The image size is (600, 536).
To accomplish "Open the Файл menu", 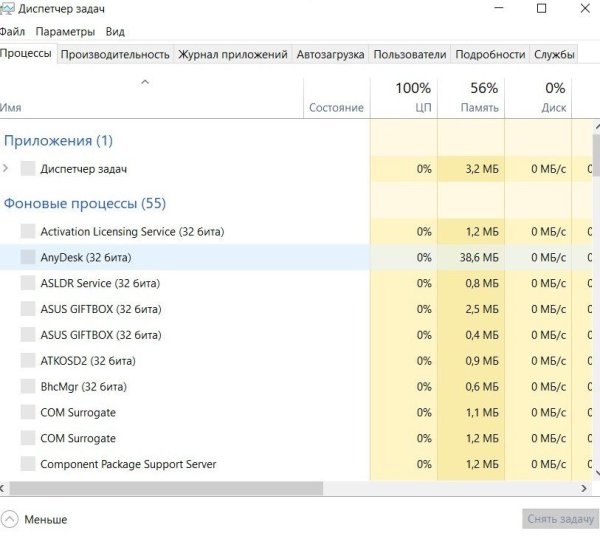I will [x=12, y=32].
